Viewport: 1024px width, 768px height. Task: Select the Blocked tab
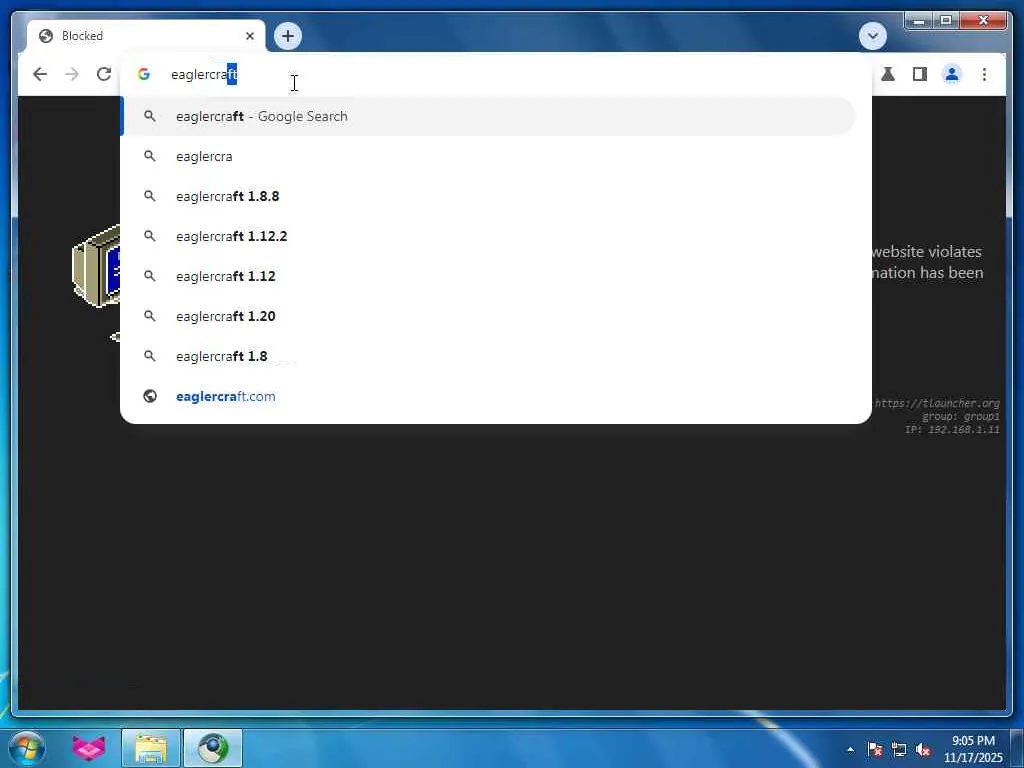pos(146,36)
